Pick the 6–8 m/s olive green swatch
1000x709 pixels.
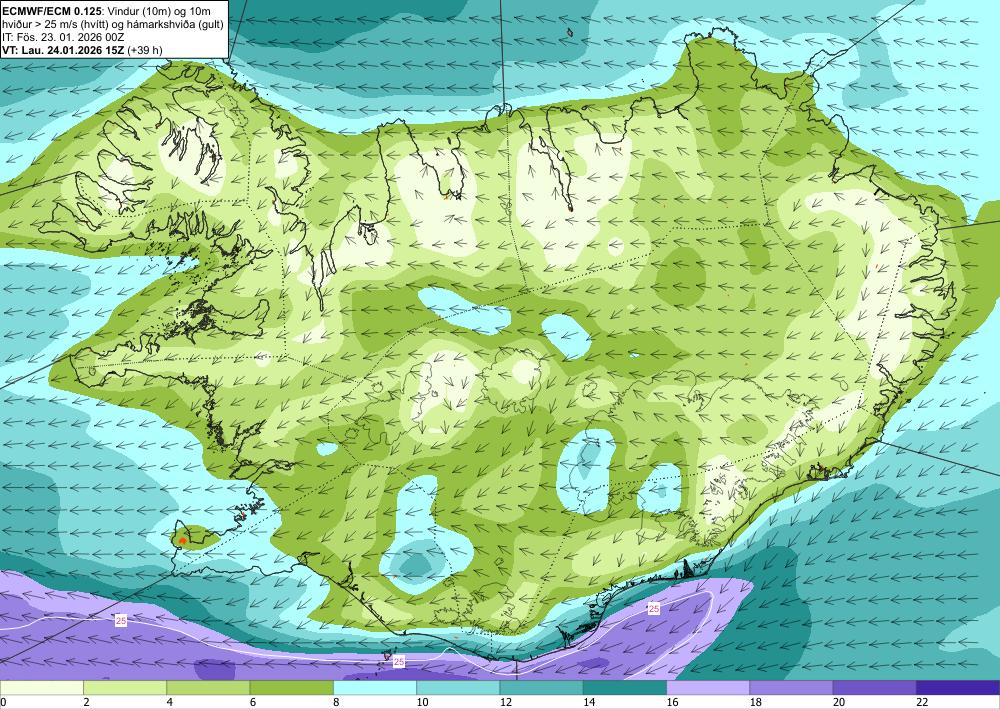pyautogui.click(x=291, y=687)
